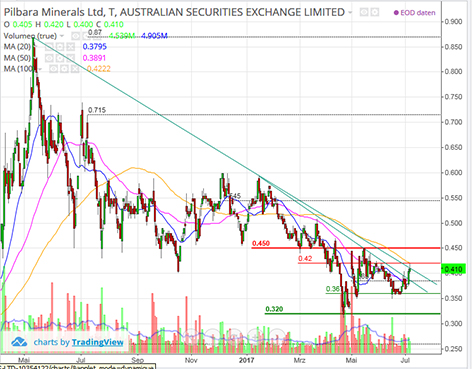Click the TradingView cloud logo
Image resolution: width=472 pixels, height=369 pixels.
[x=19, y=342]
